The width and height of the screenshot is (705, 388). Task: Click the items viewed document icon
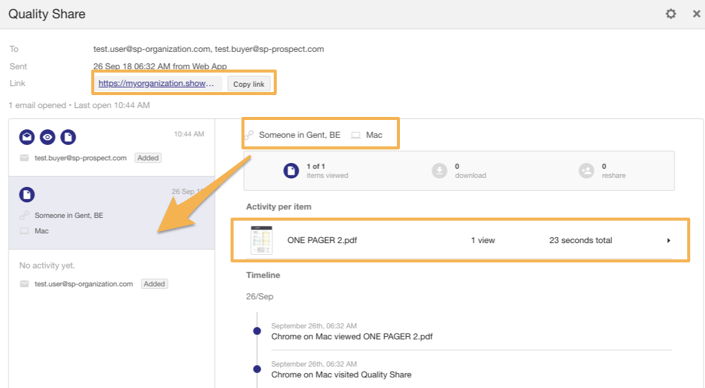[x=291, y=171]
